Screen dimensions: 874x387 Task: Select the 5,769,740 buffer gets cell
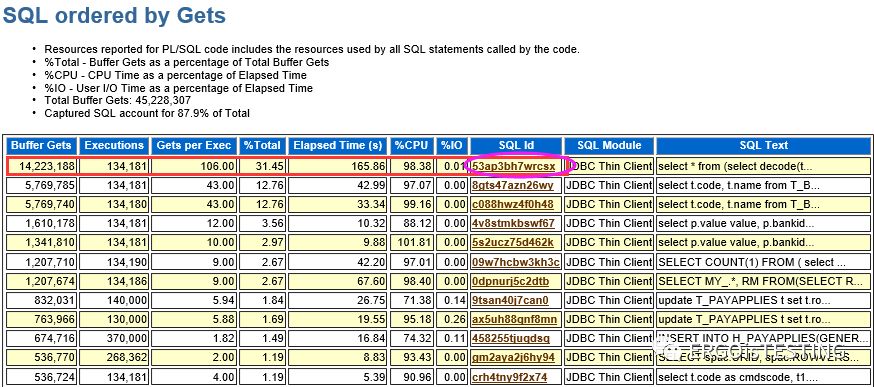[42, 204]
